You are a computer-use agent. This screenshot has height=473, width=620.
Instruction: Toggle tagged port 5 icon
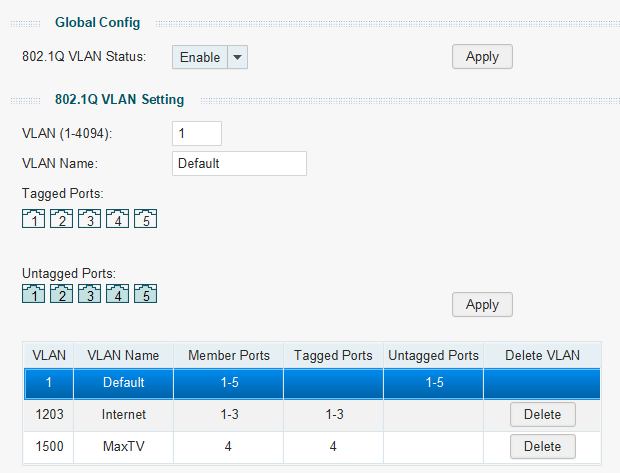[145, 219]
